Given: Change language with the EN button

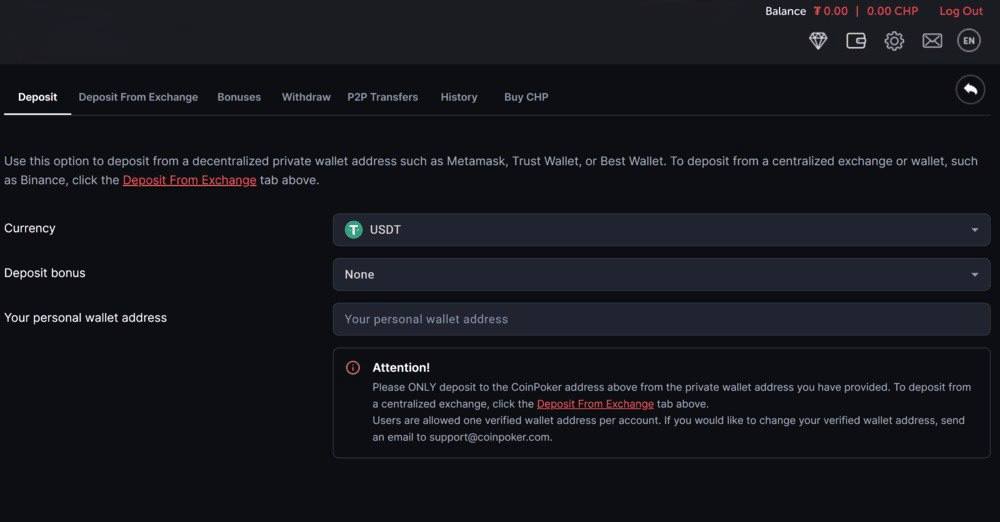Looking at the screenshot, I should point(969,41).
